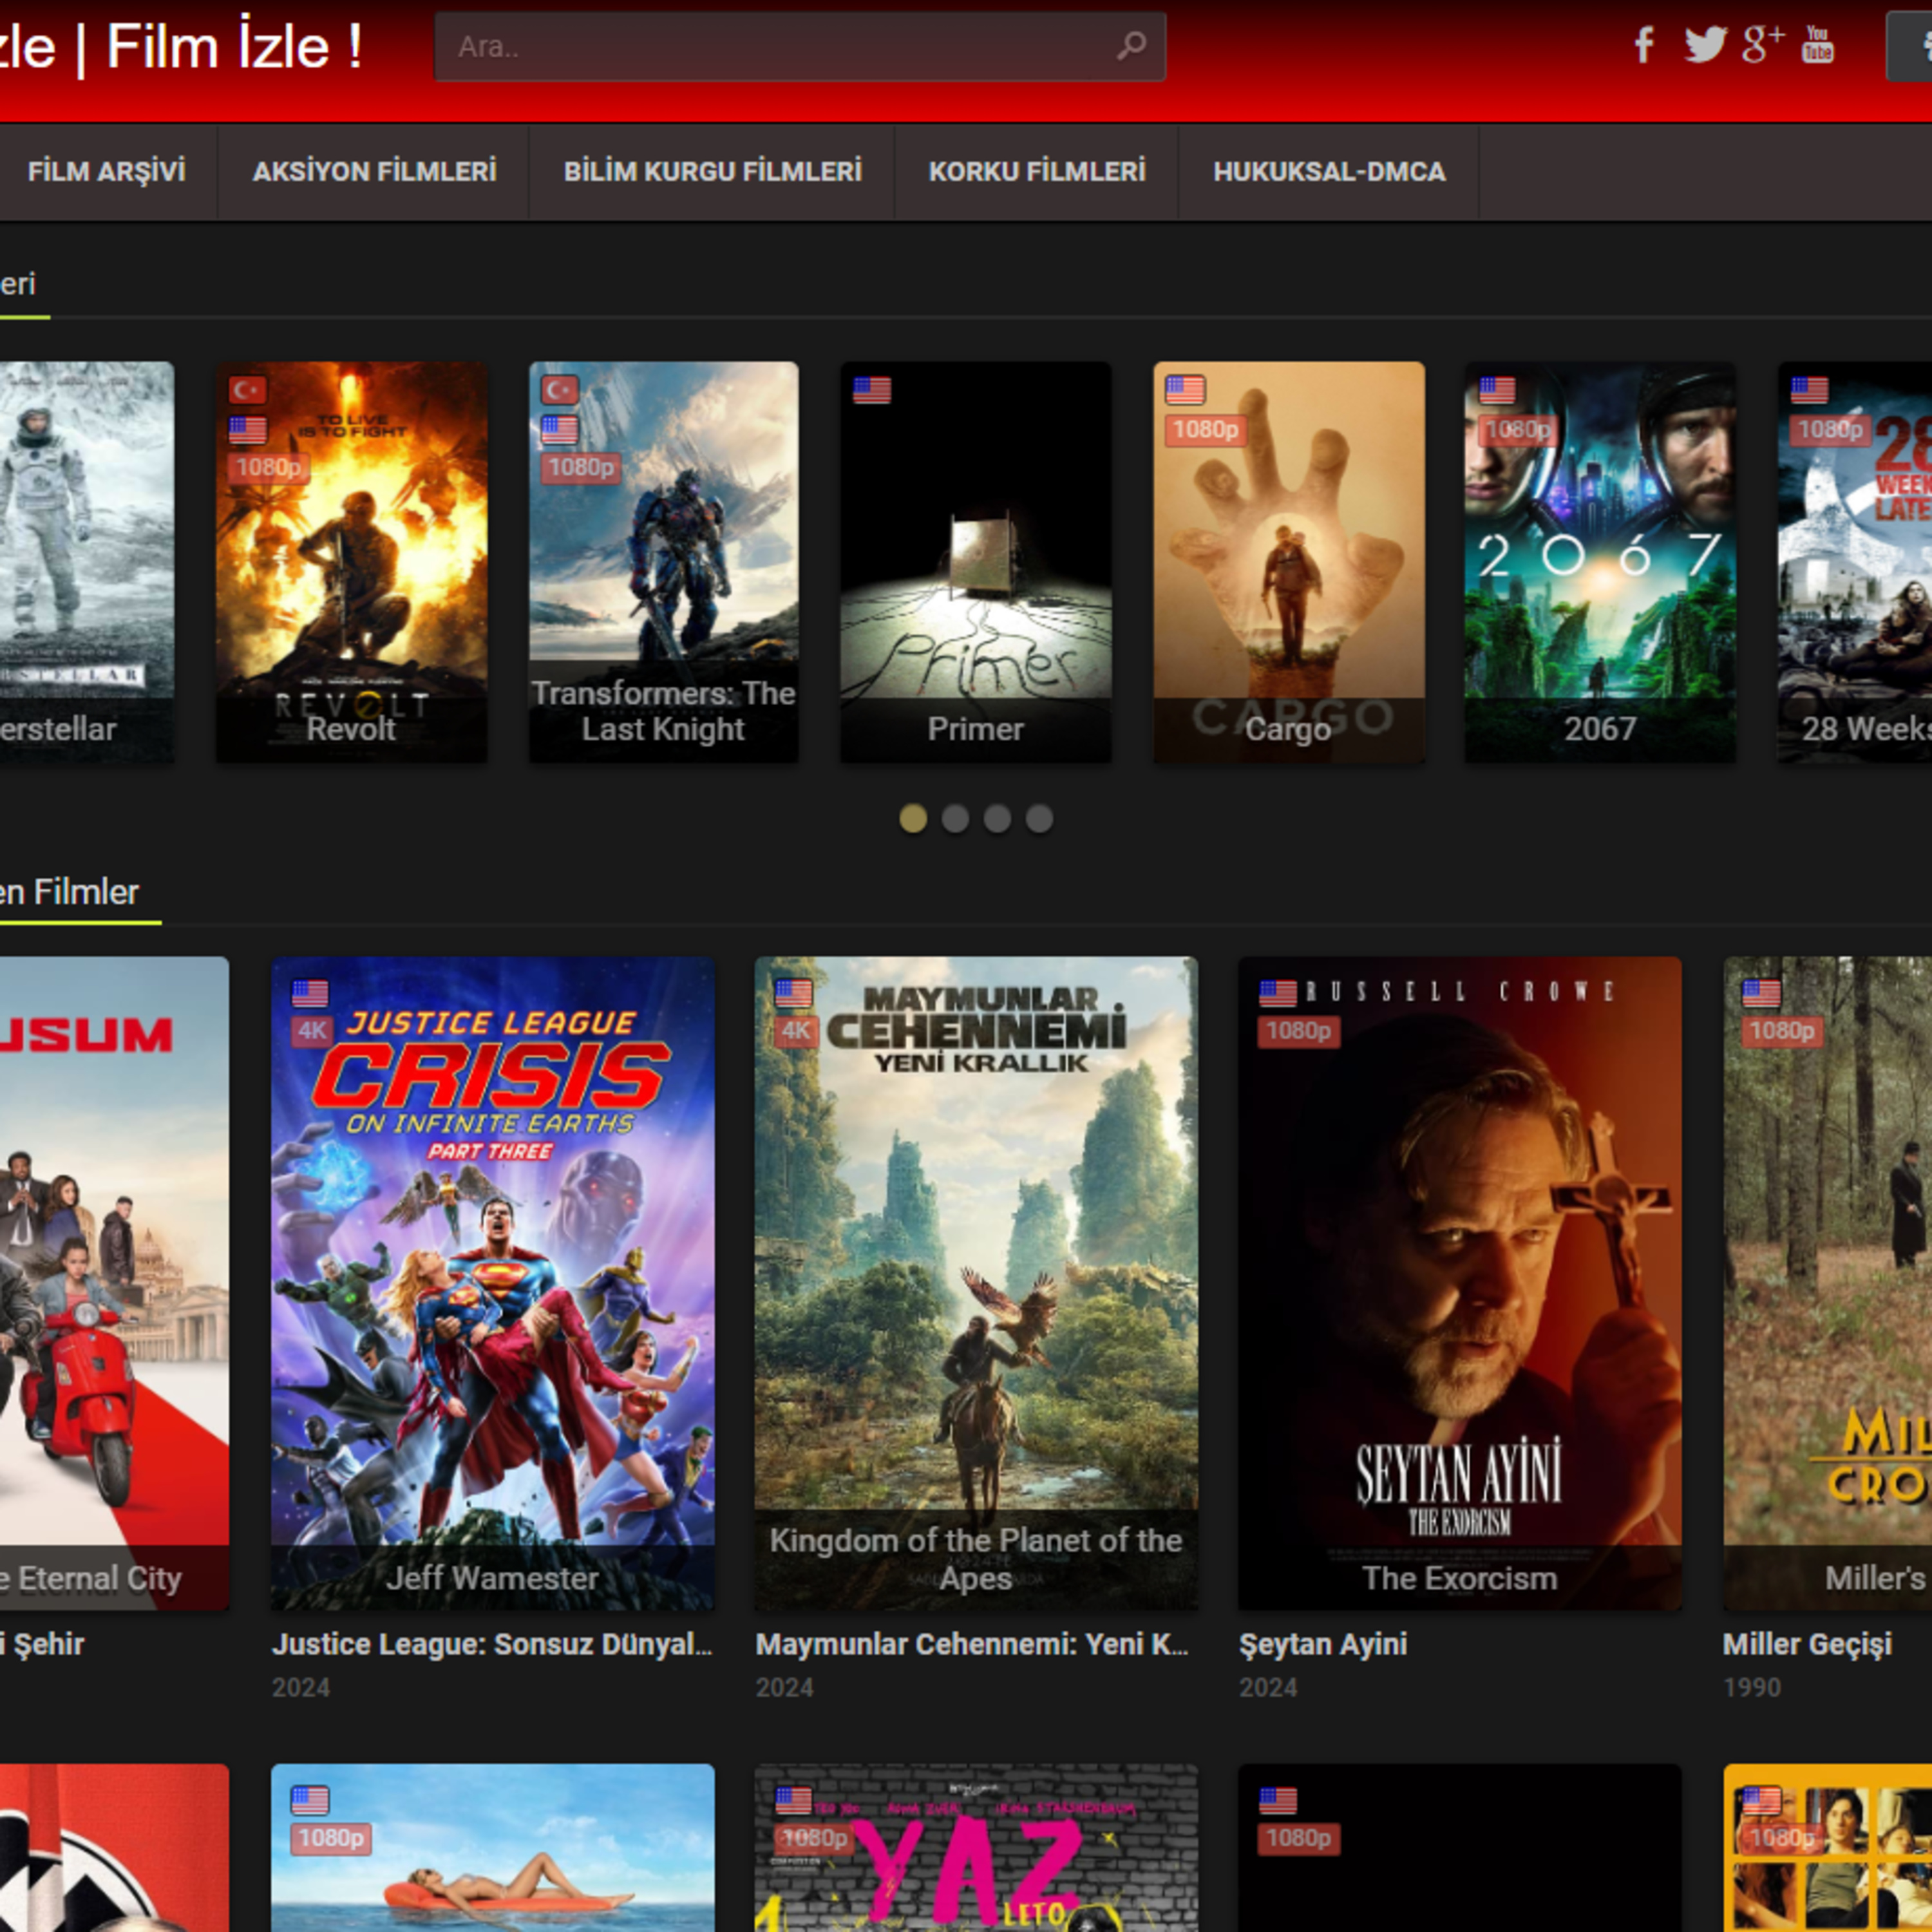Click the Turkish flag on Revolt poster
The image size is (1932, 1932).
247,389
